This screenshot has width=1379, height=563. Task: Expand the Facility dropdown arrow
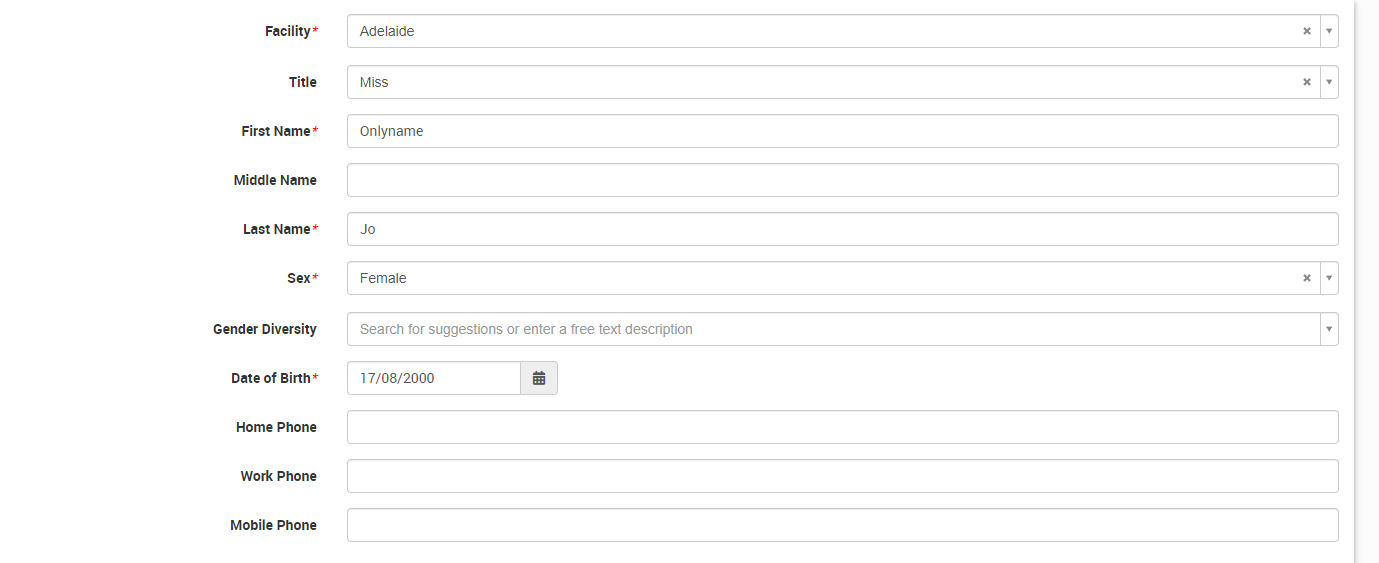click(1329, 31)
